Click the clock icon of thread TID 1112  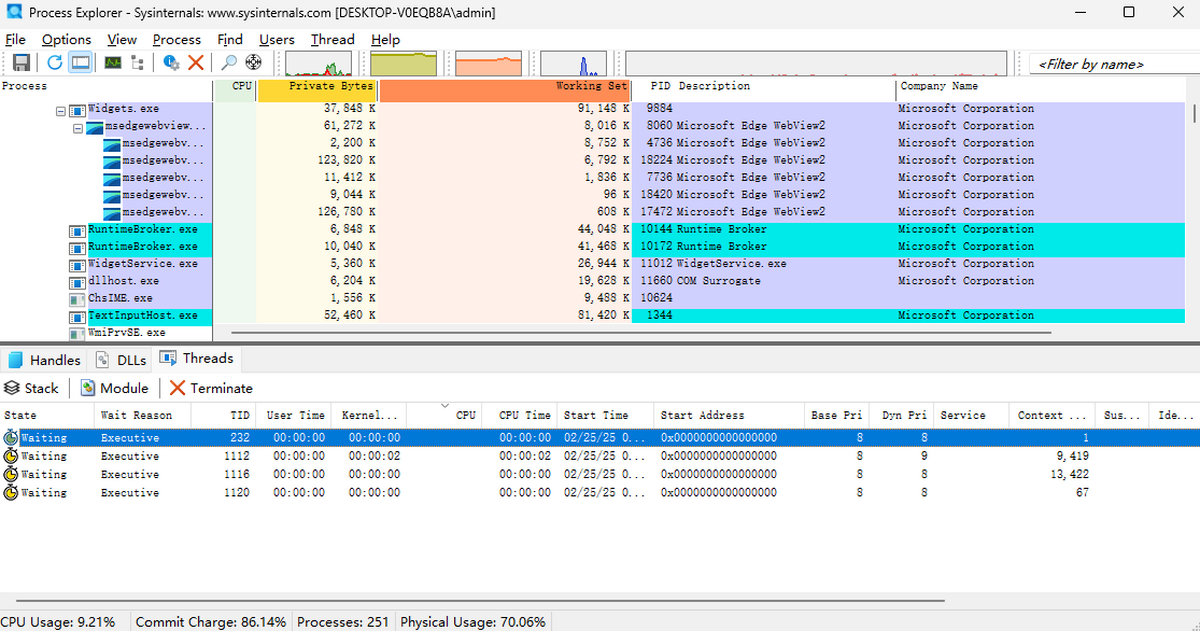11,456
